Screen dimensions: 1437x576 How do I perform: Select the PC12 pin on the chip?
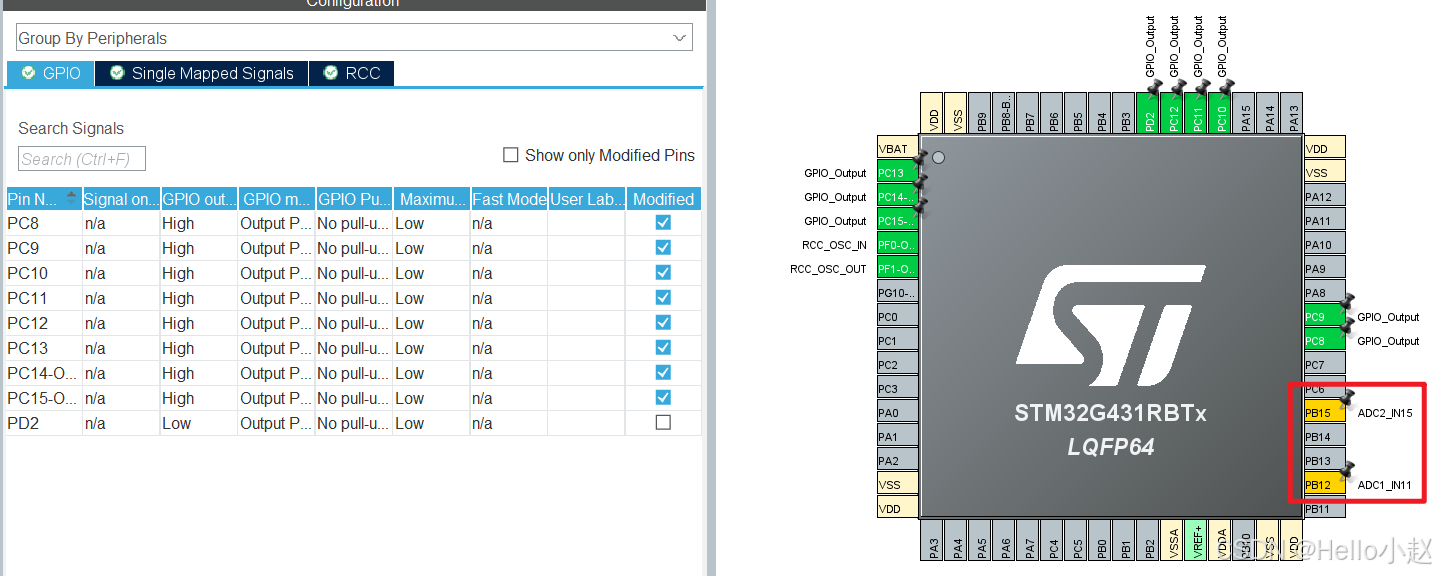point(1173,113)
